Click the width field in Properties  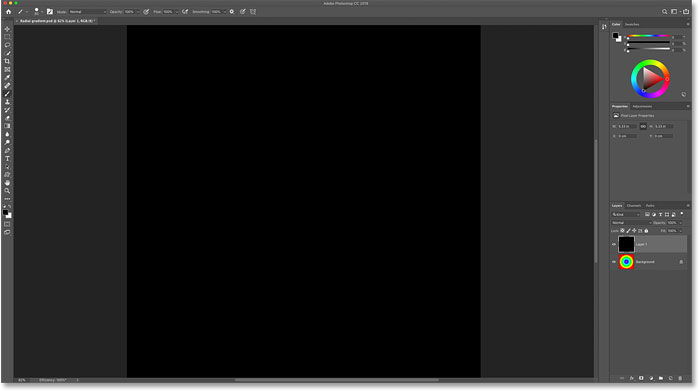[x=627, y=126]
